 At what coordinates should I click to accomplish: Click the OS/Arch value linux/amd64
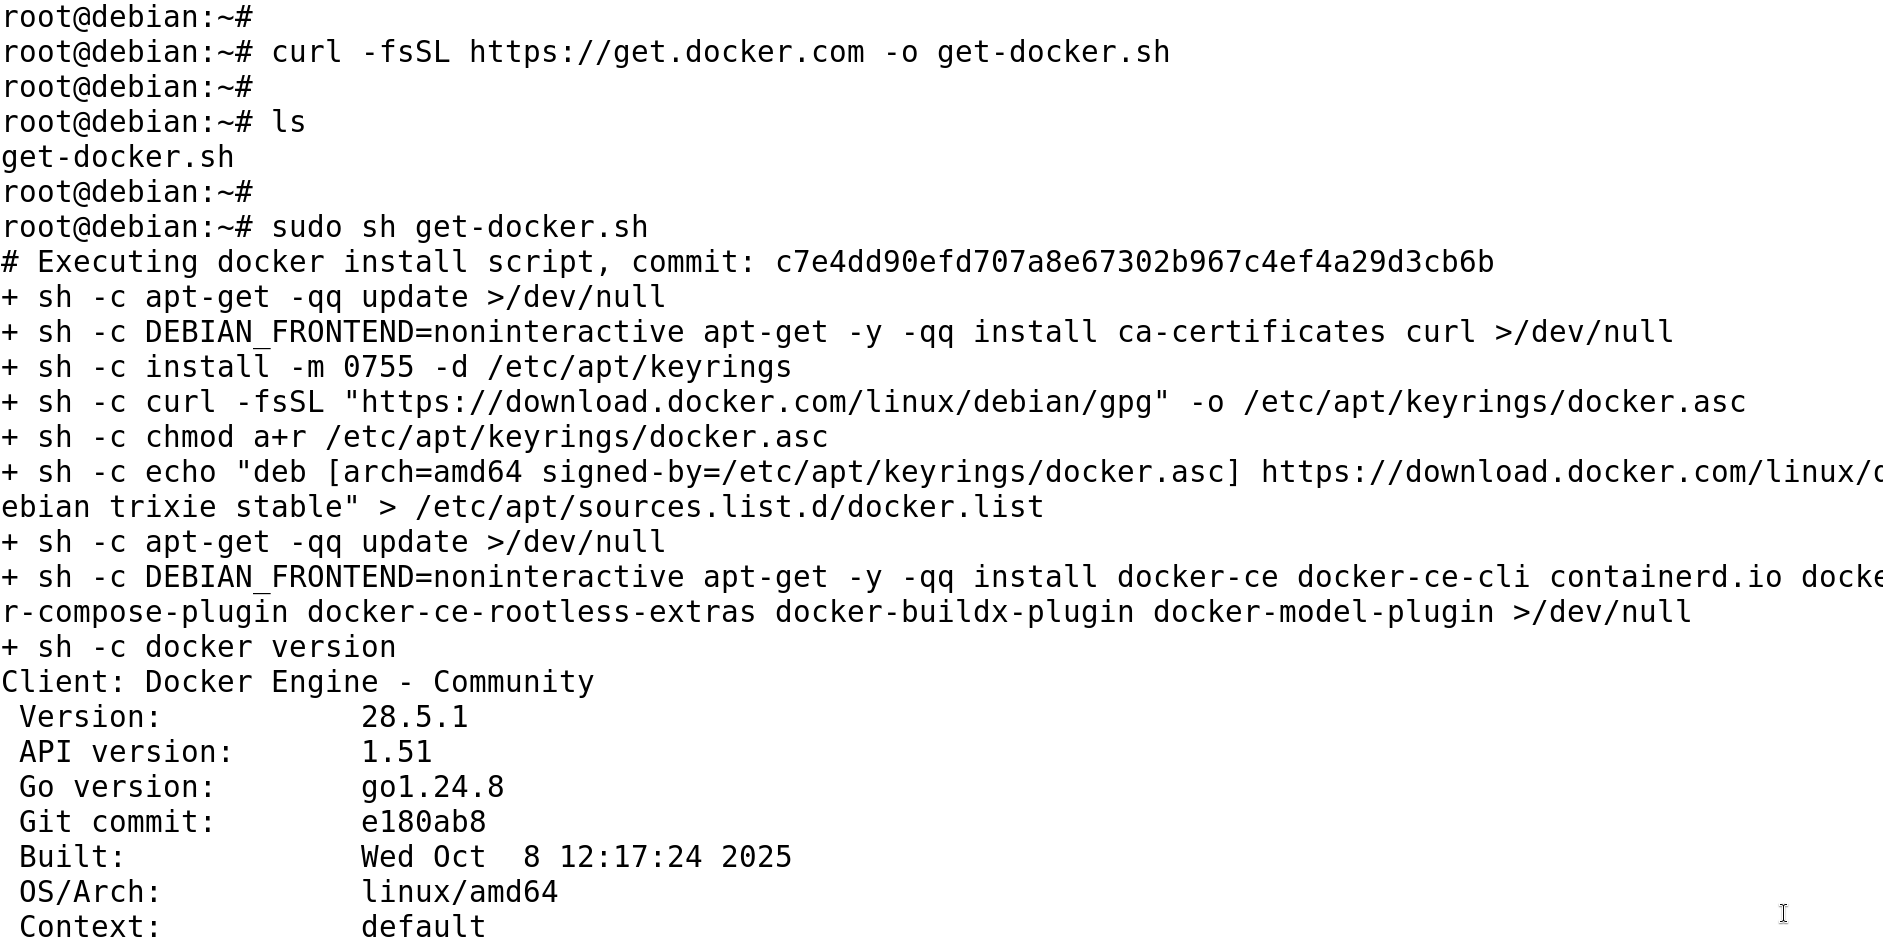point(459,892)
